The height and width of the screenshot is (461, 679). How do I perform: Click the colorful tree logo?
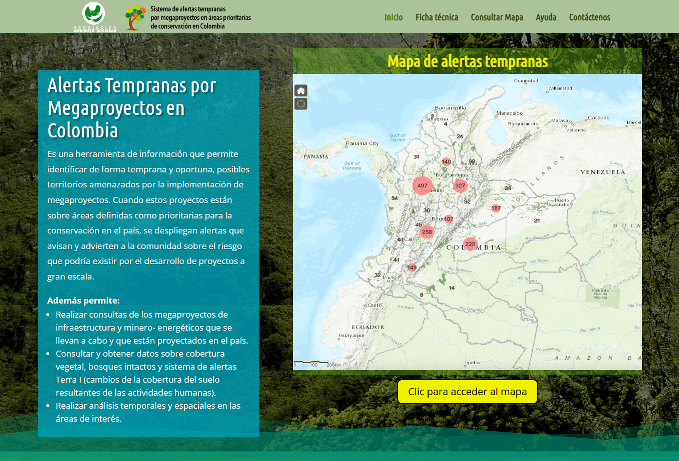(135, 17)
